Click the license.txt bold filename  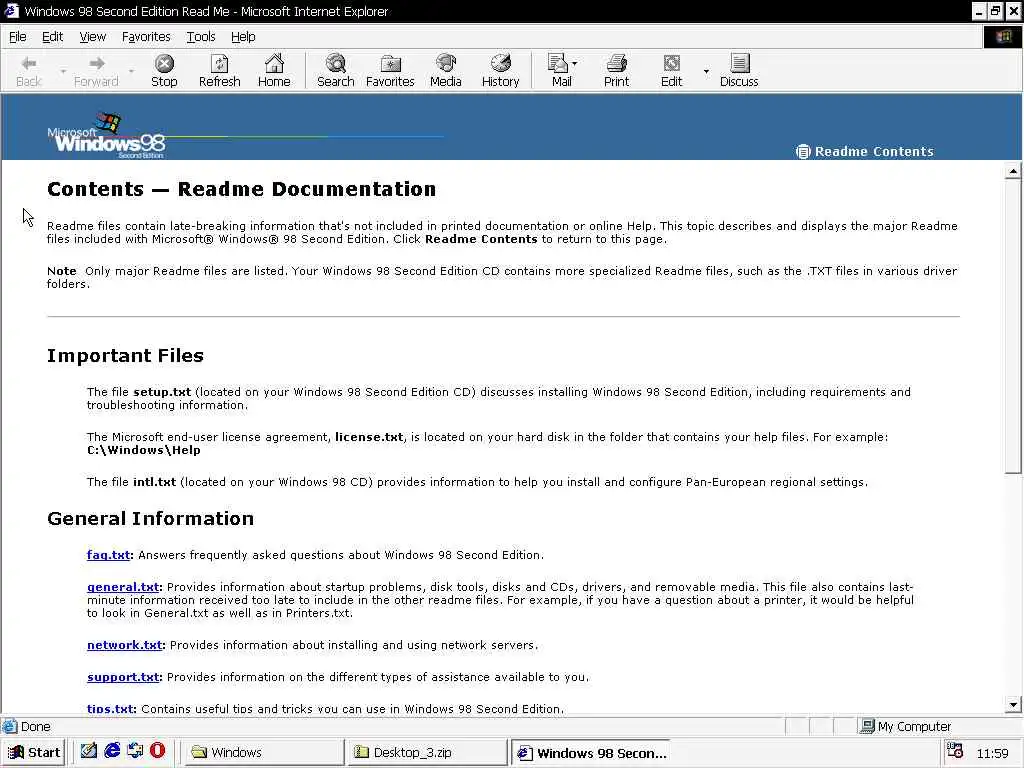point(369,437)
